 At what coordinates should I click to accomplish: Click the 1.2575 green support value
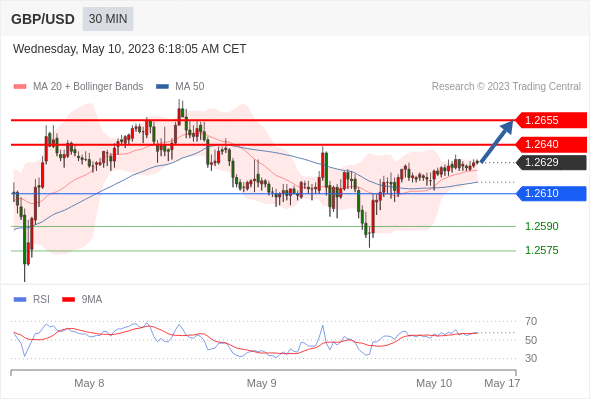(x=541, y=251)
